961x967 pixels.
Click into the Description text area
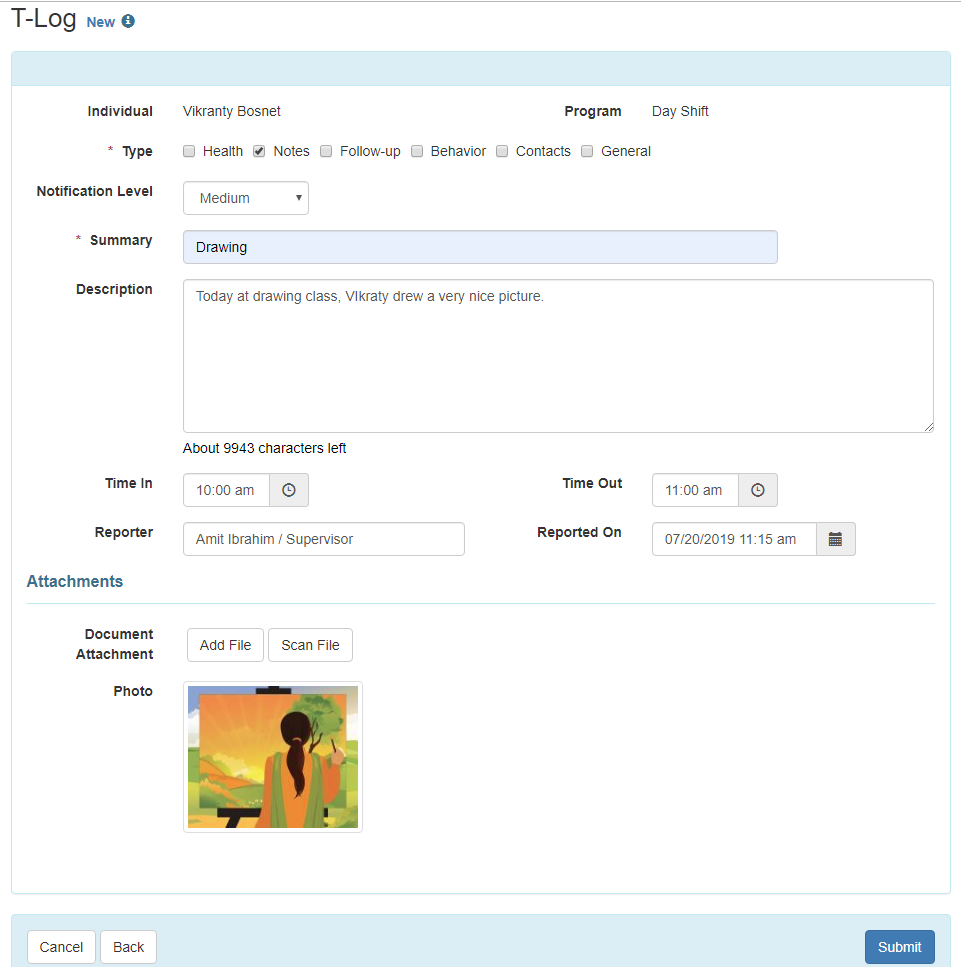point(558,356)
